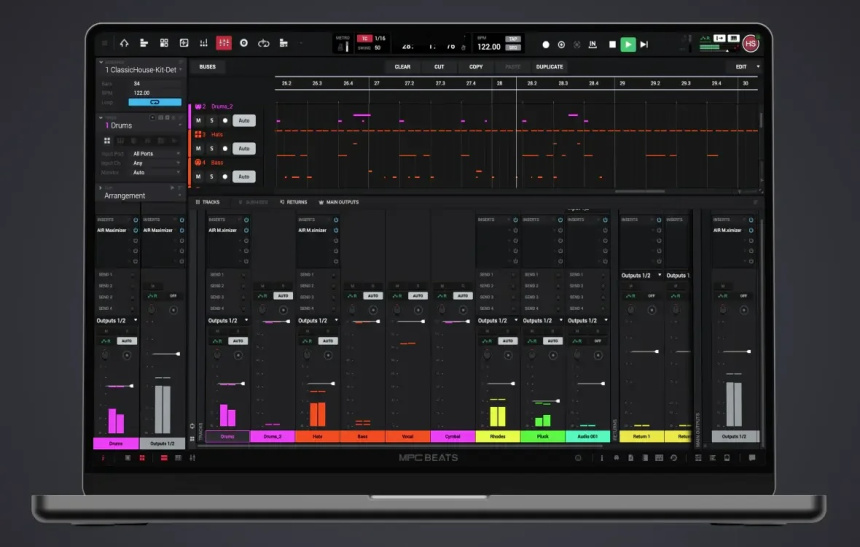Open the circular disc icon in toolbar
Screen dimensions: 860x547
tap(244, 43)
